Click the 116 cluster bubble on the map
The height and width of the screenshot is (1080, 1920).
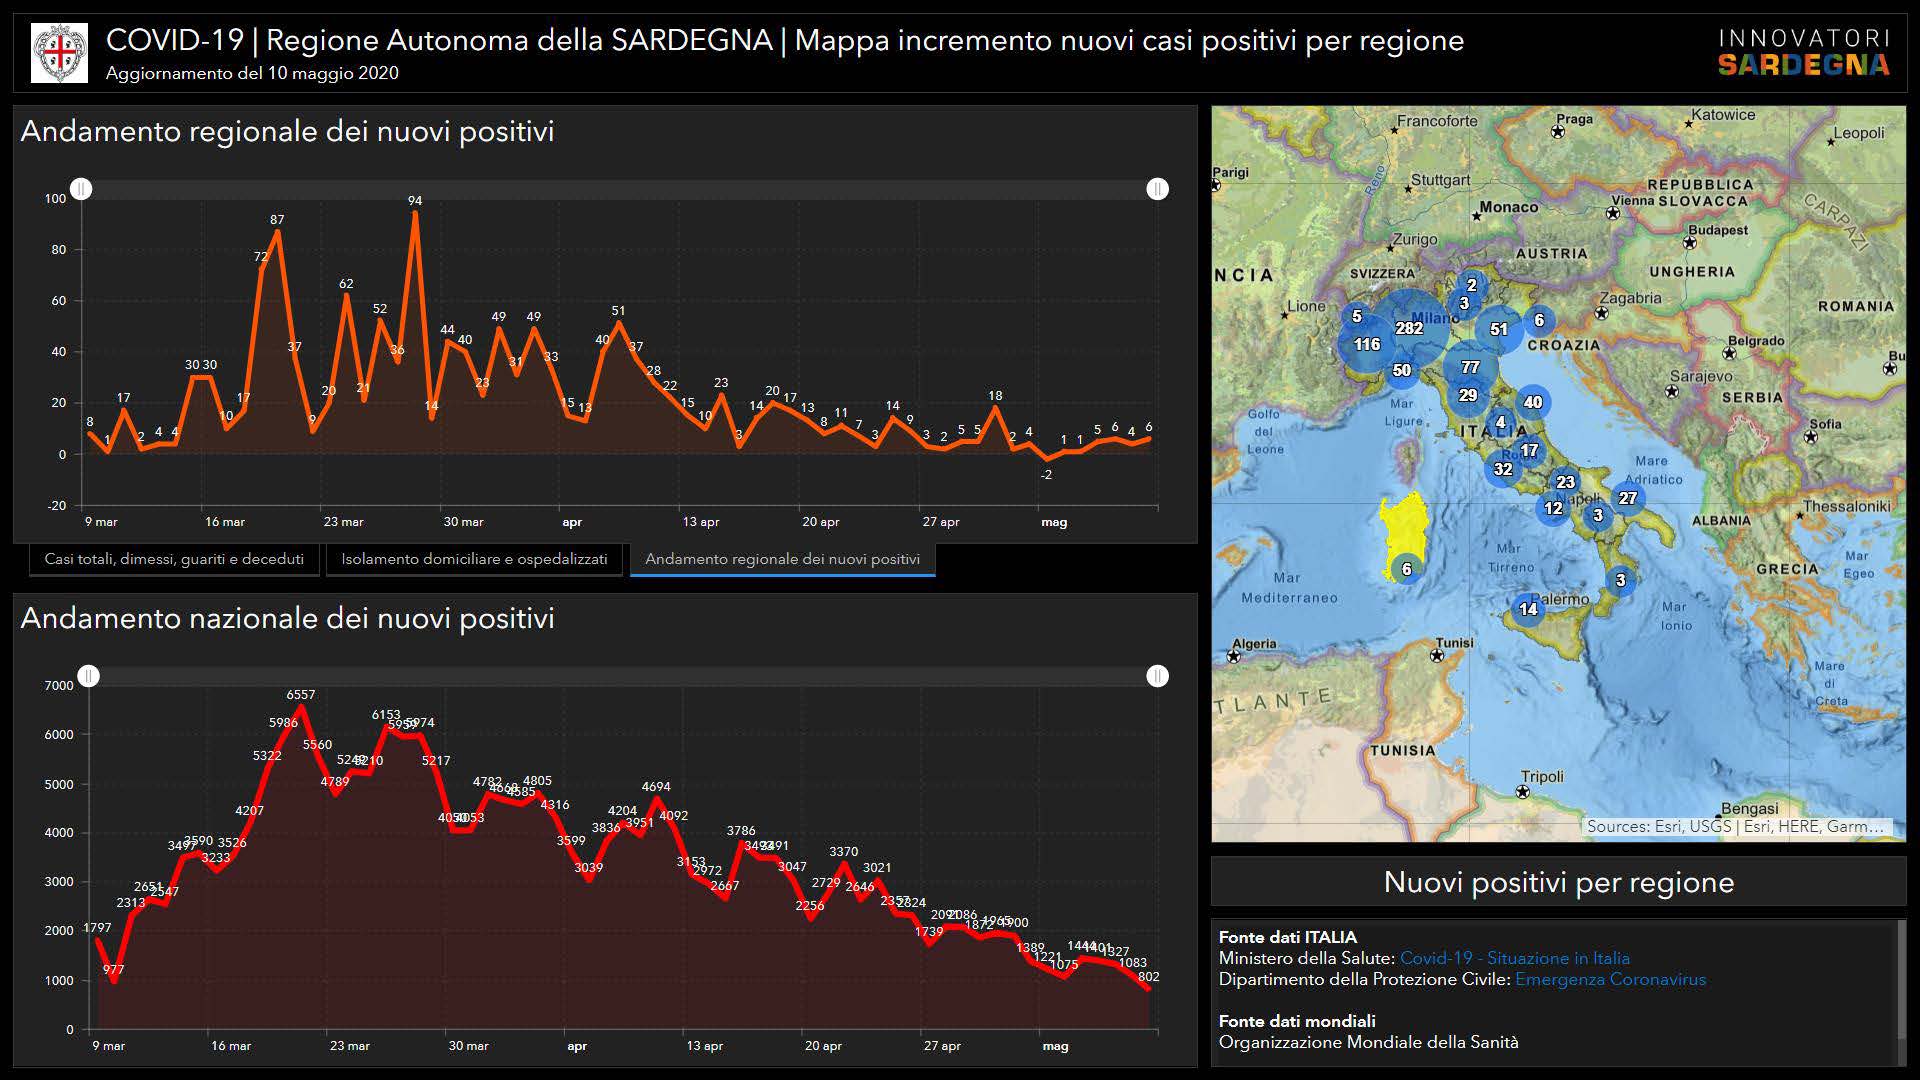coord(1366,344)
